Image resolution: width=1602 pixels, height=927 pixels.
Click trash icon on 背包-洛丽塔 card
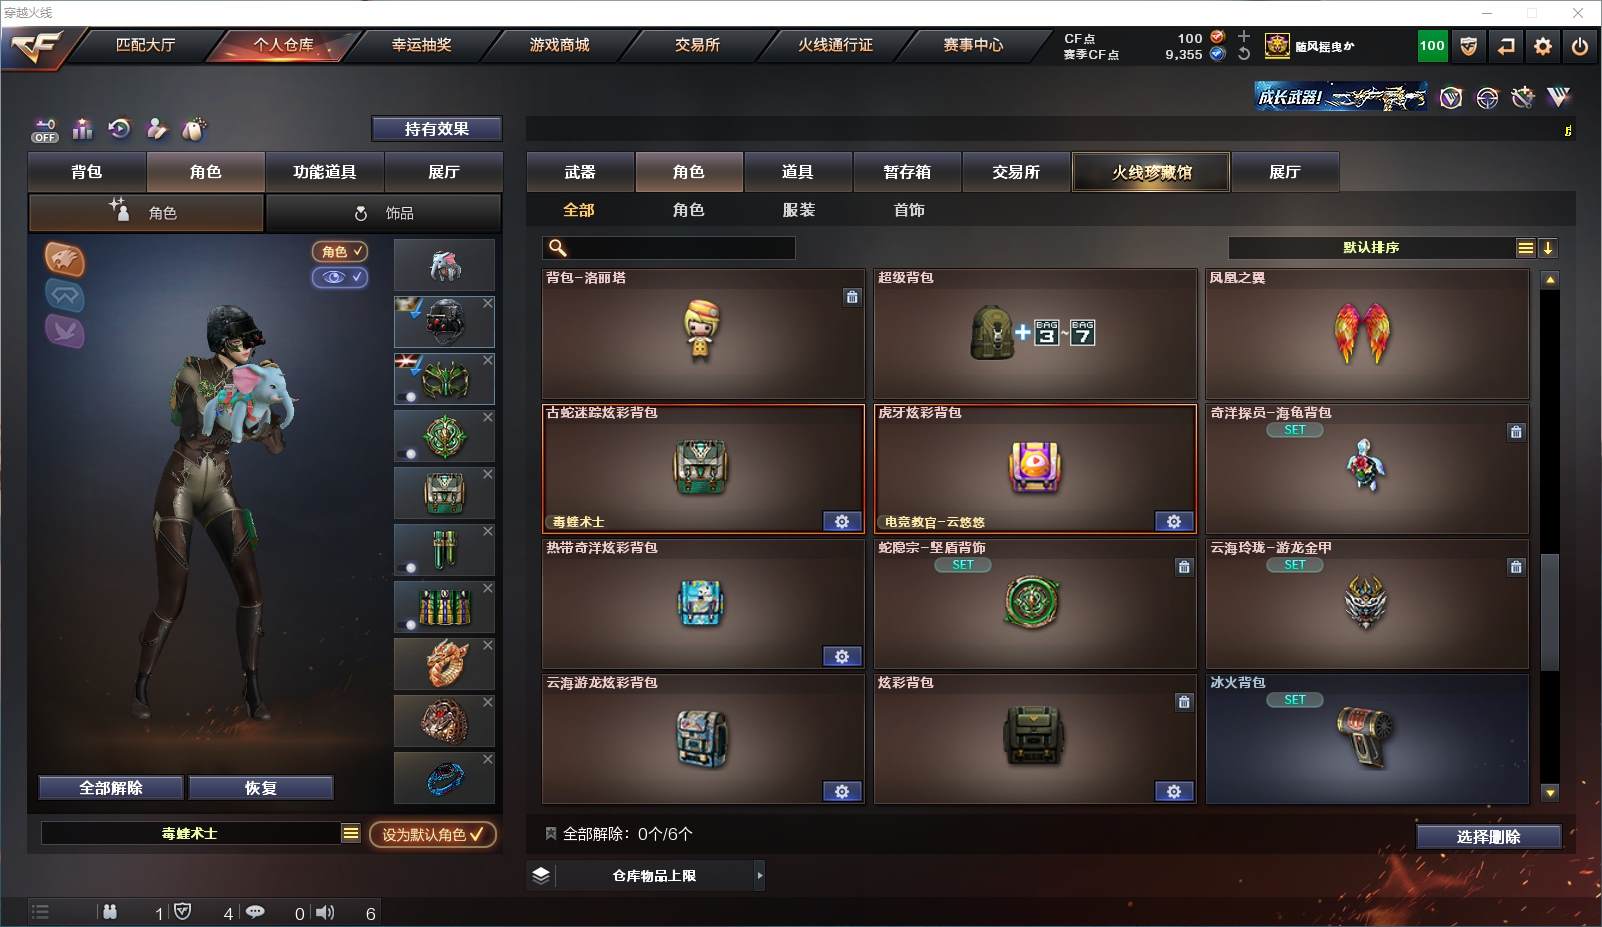click(852, 297)
